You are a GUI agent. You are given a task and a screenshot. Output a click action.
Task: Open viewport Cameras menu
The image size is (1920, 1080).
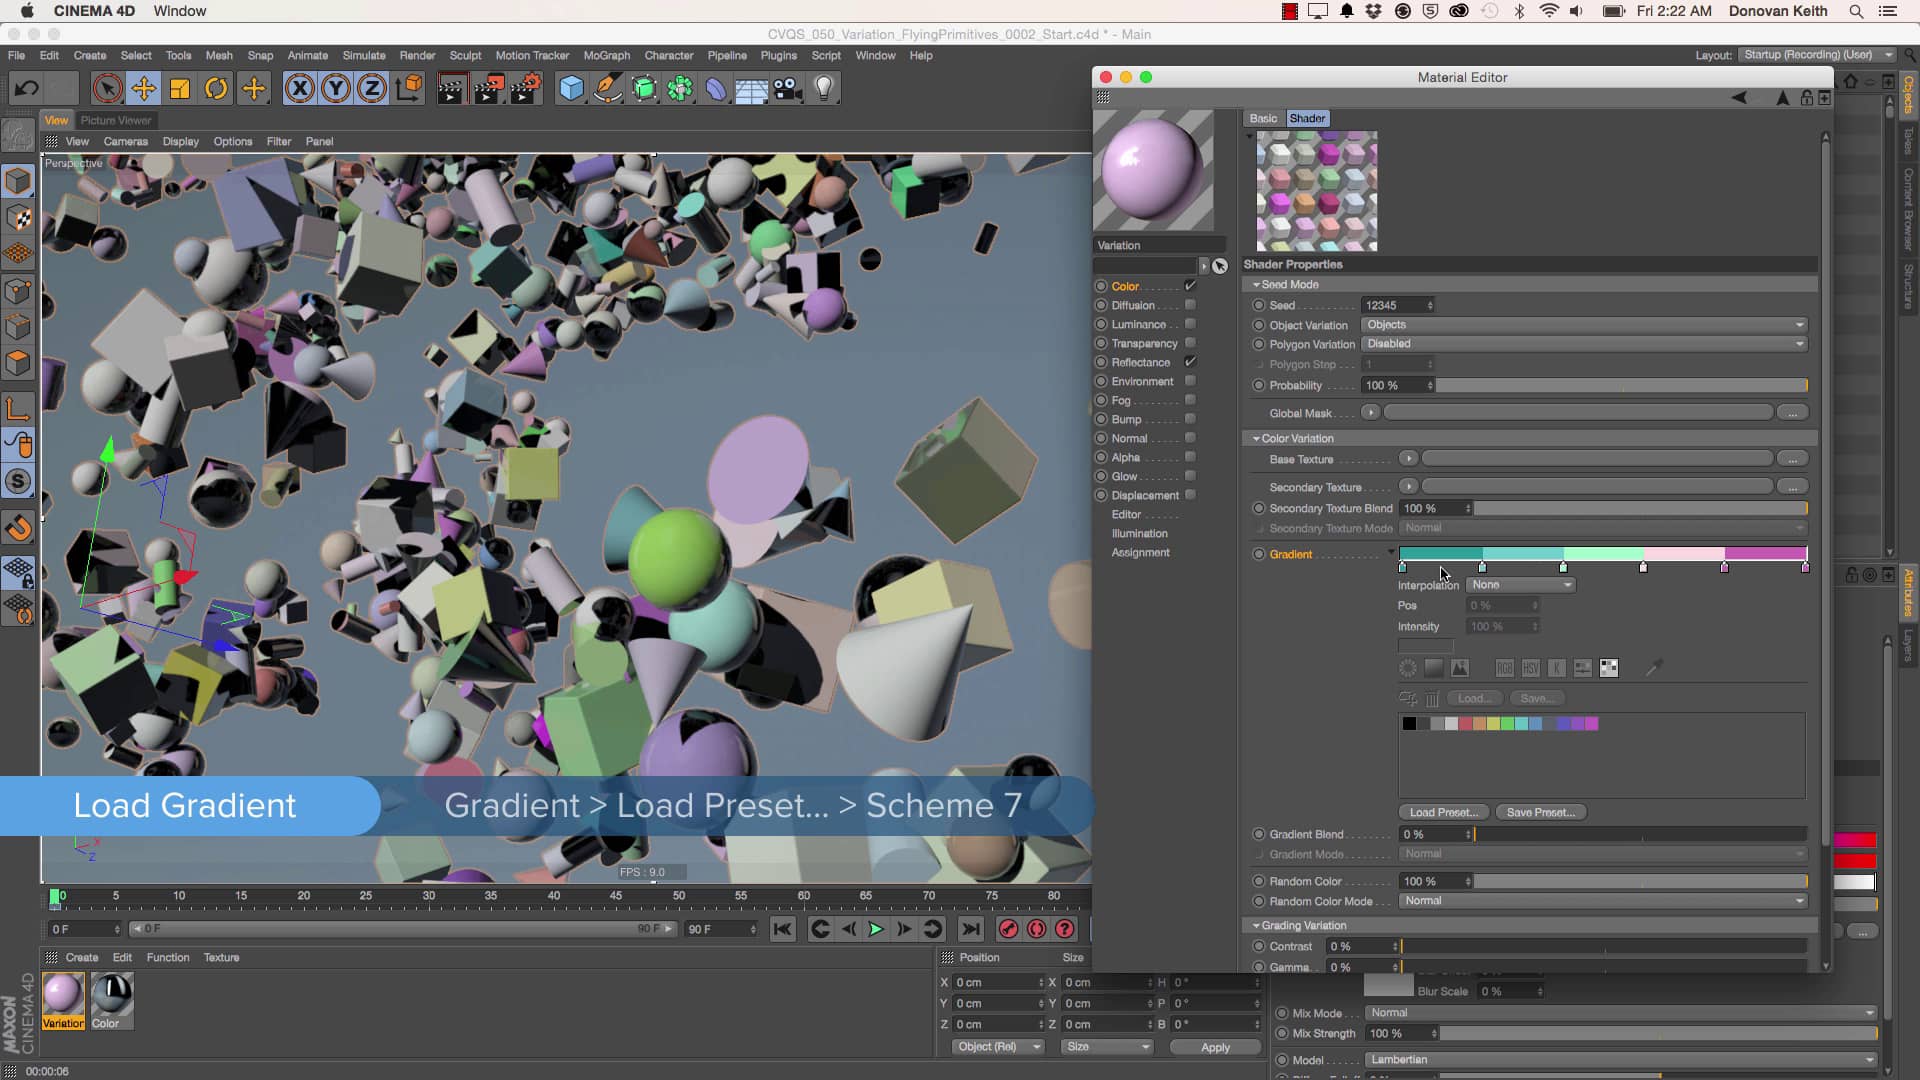pyautogui.click(x=126, y=141)
